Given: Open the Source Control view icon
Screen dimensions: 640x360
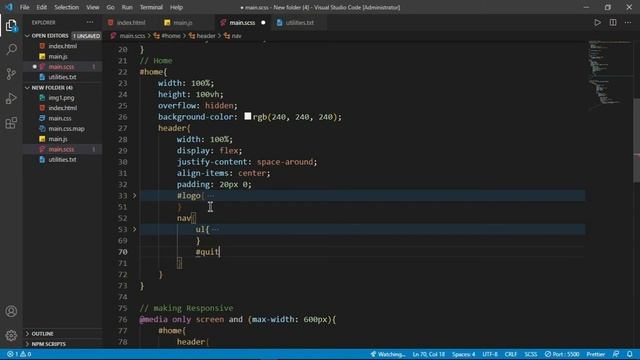Looking at the screenshot, I should tap(11, 74).
